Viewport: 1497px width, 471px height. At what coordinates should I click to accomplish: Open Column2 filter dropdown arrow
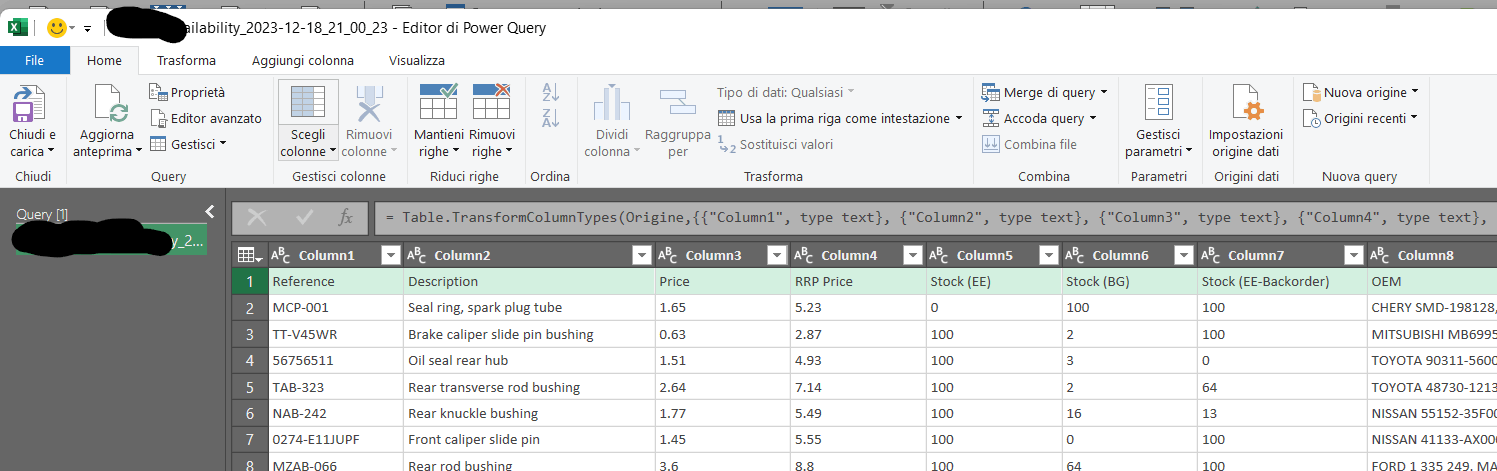[x=642, y=255]
